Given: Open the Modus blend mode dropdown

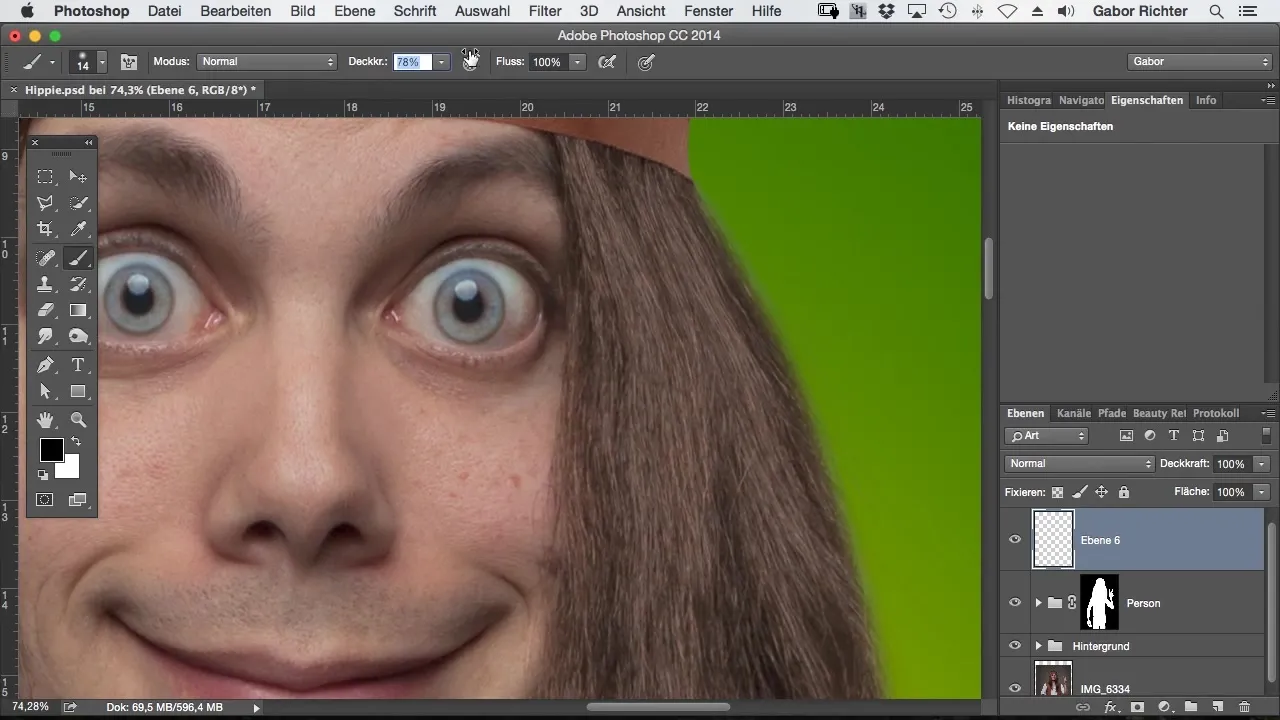Looking at the screenshot, I should (267, 62).
